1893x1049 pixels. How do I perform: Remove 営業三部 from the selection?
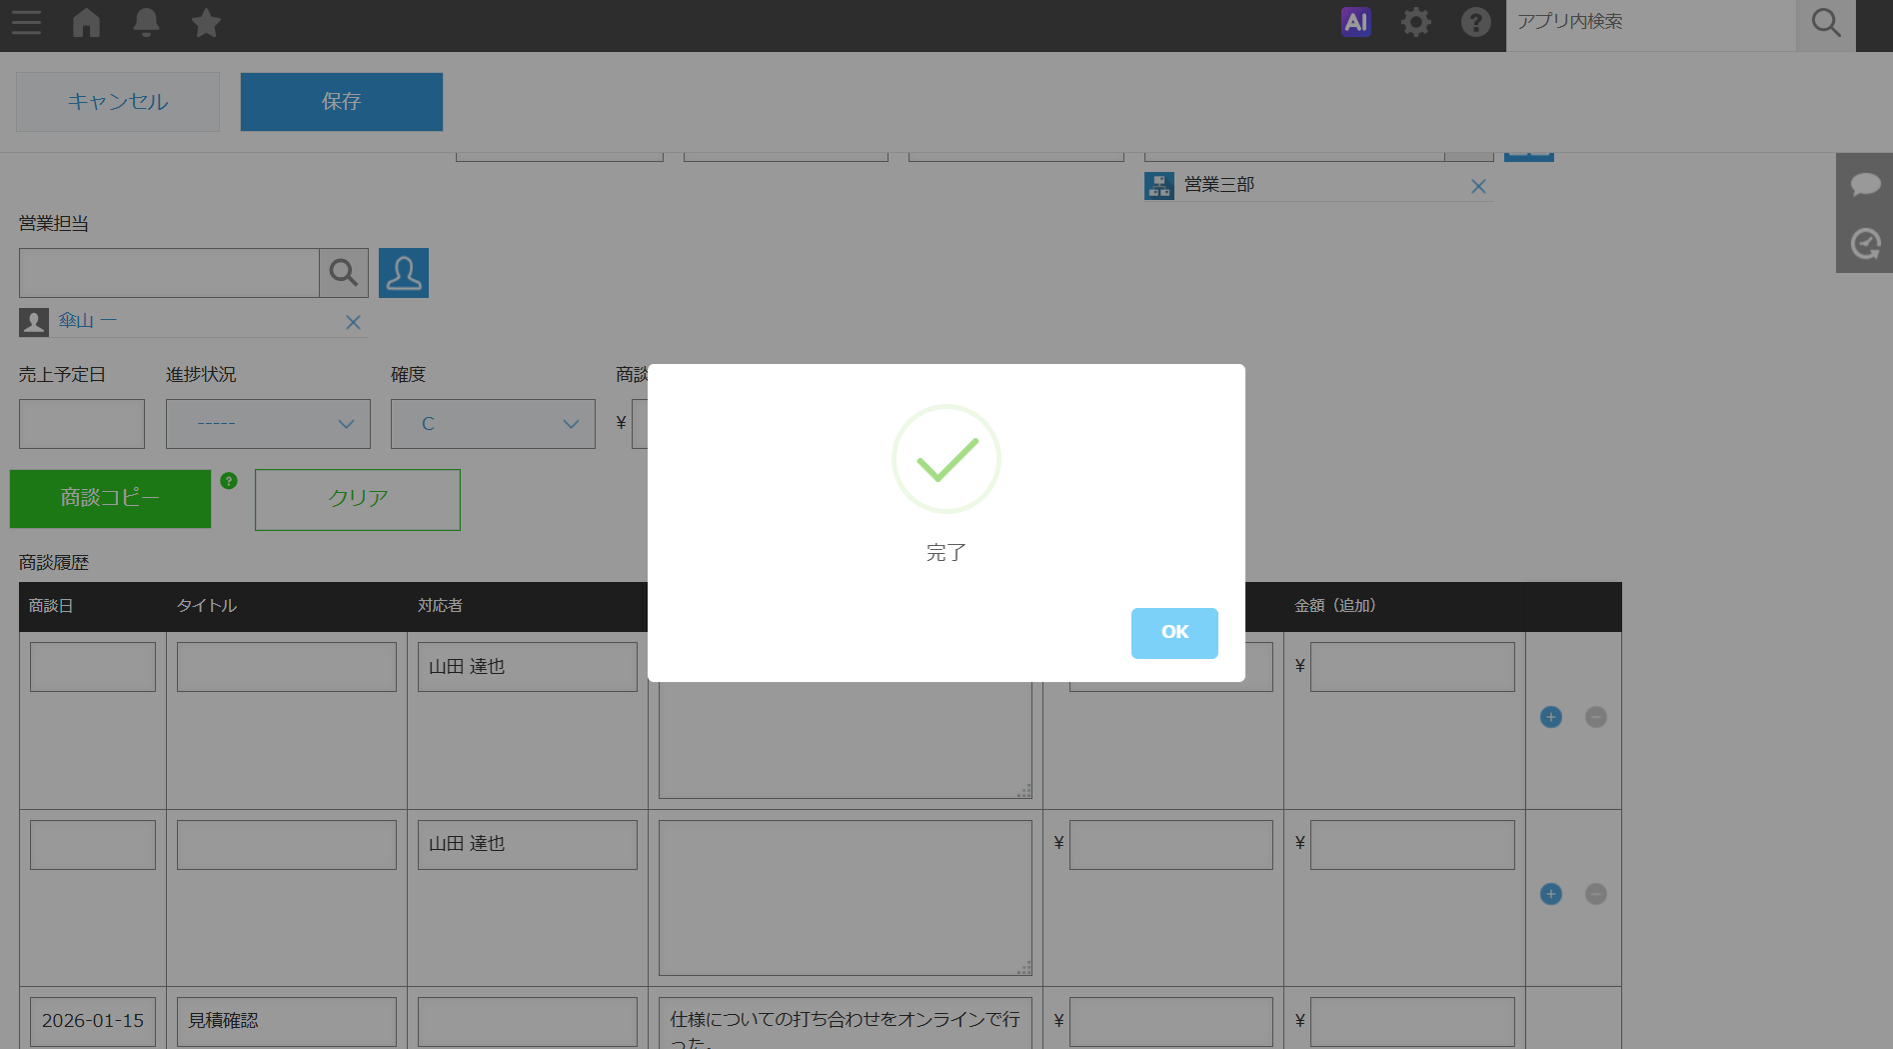[x=1478, y=186]
